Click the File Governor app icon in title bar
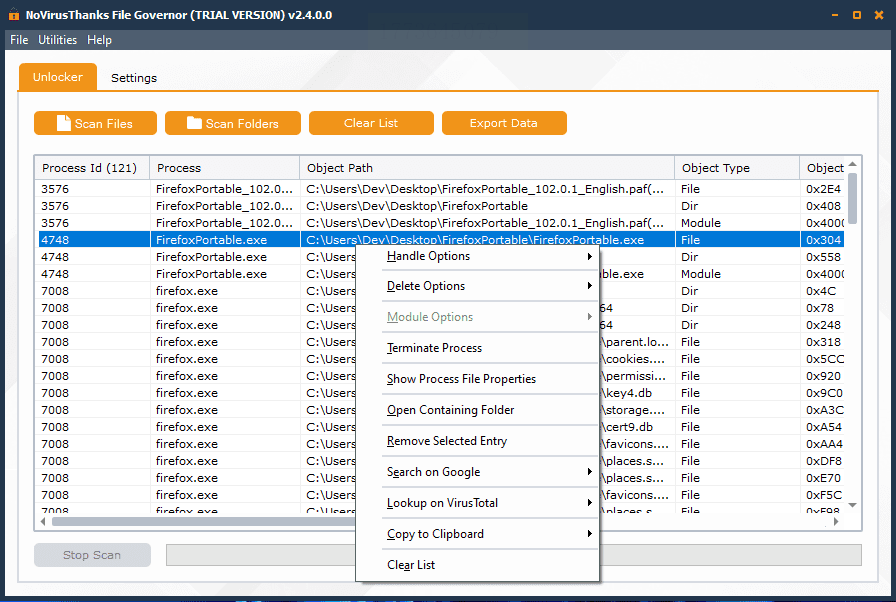Screen dimensions: 896x602 pyautogui.click(x=13, y=15)
